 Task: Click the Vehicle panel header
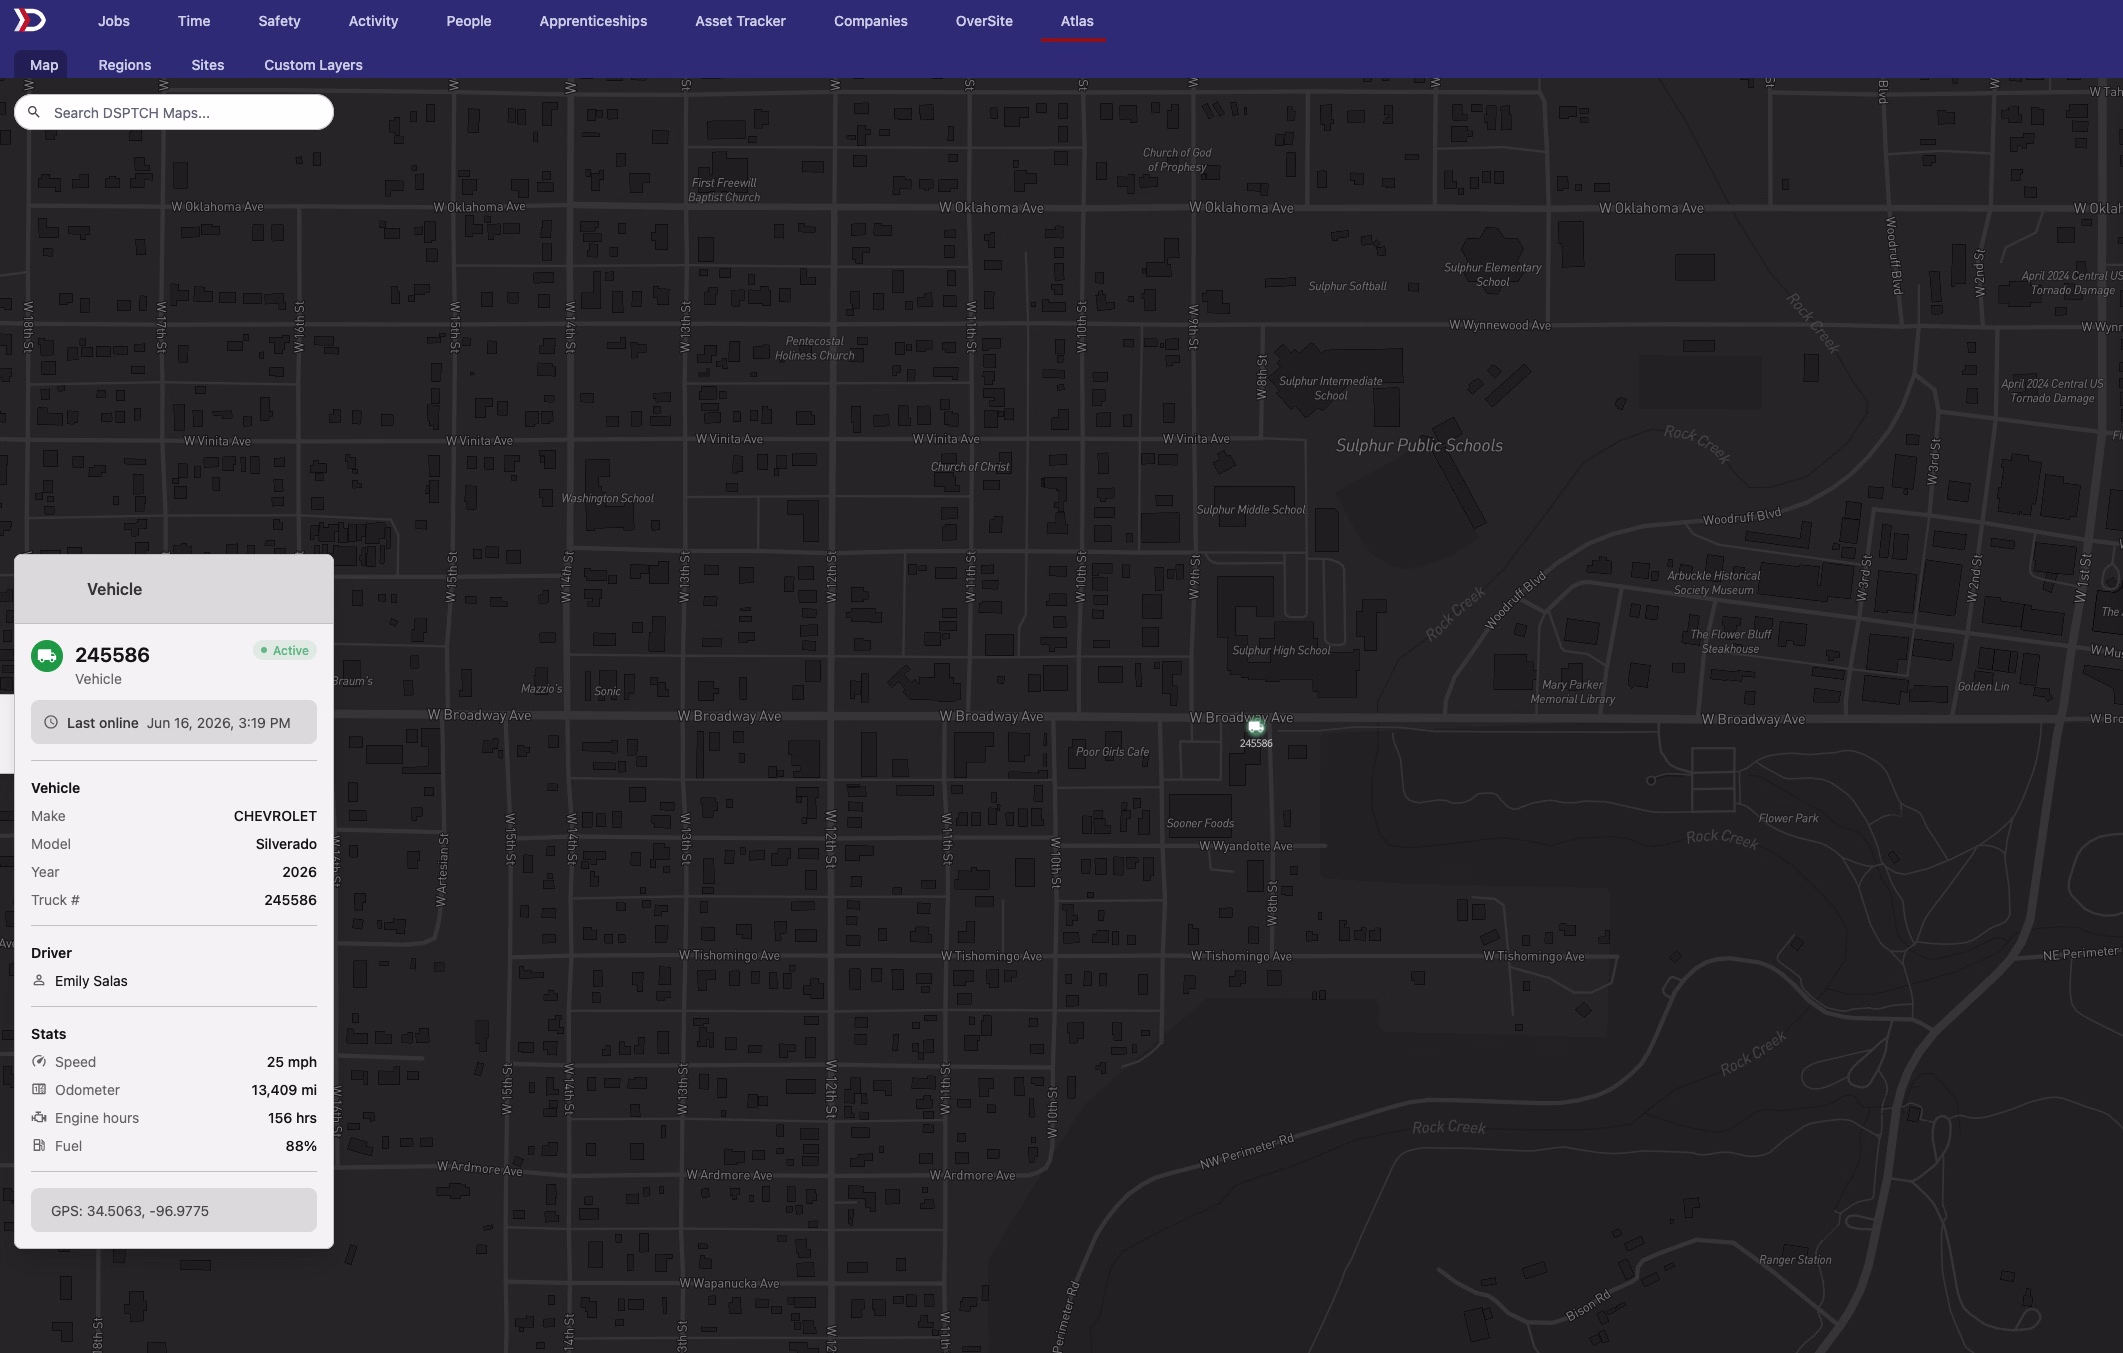pyautogui.click(x=174, y=589)
